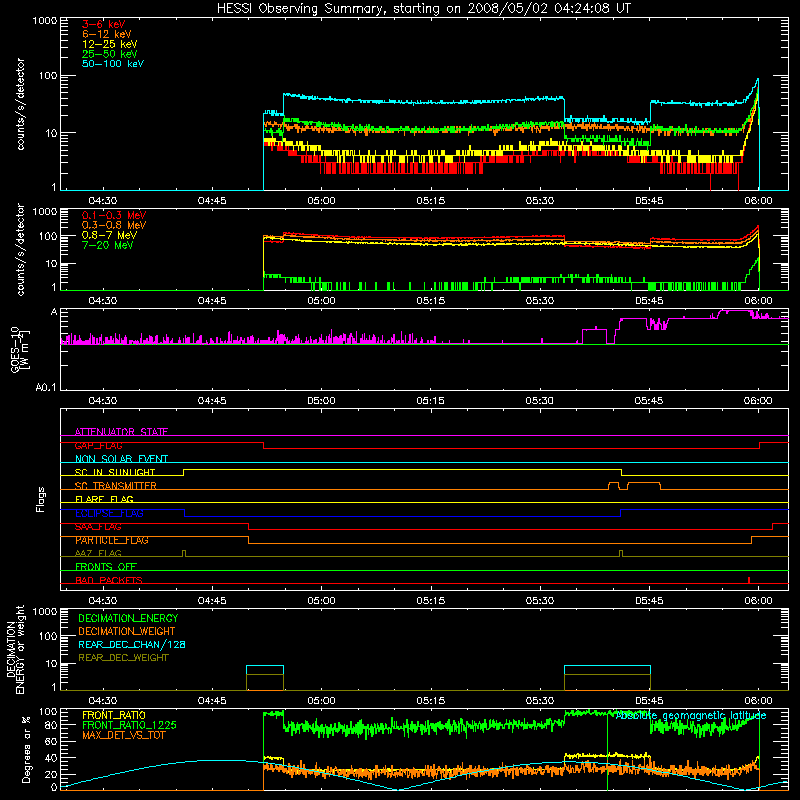Select the 3-6 keV legend label
The width and height of the screenshot is (800, 800).
click(x=104, y=24)
